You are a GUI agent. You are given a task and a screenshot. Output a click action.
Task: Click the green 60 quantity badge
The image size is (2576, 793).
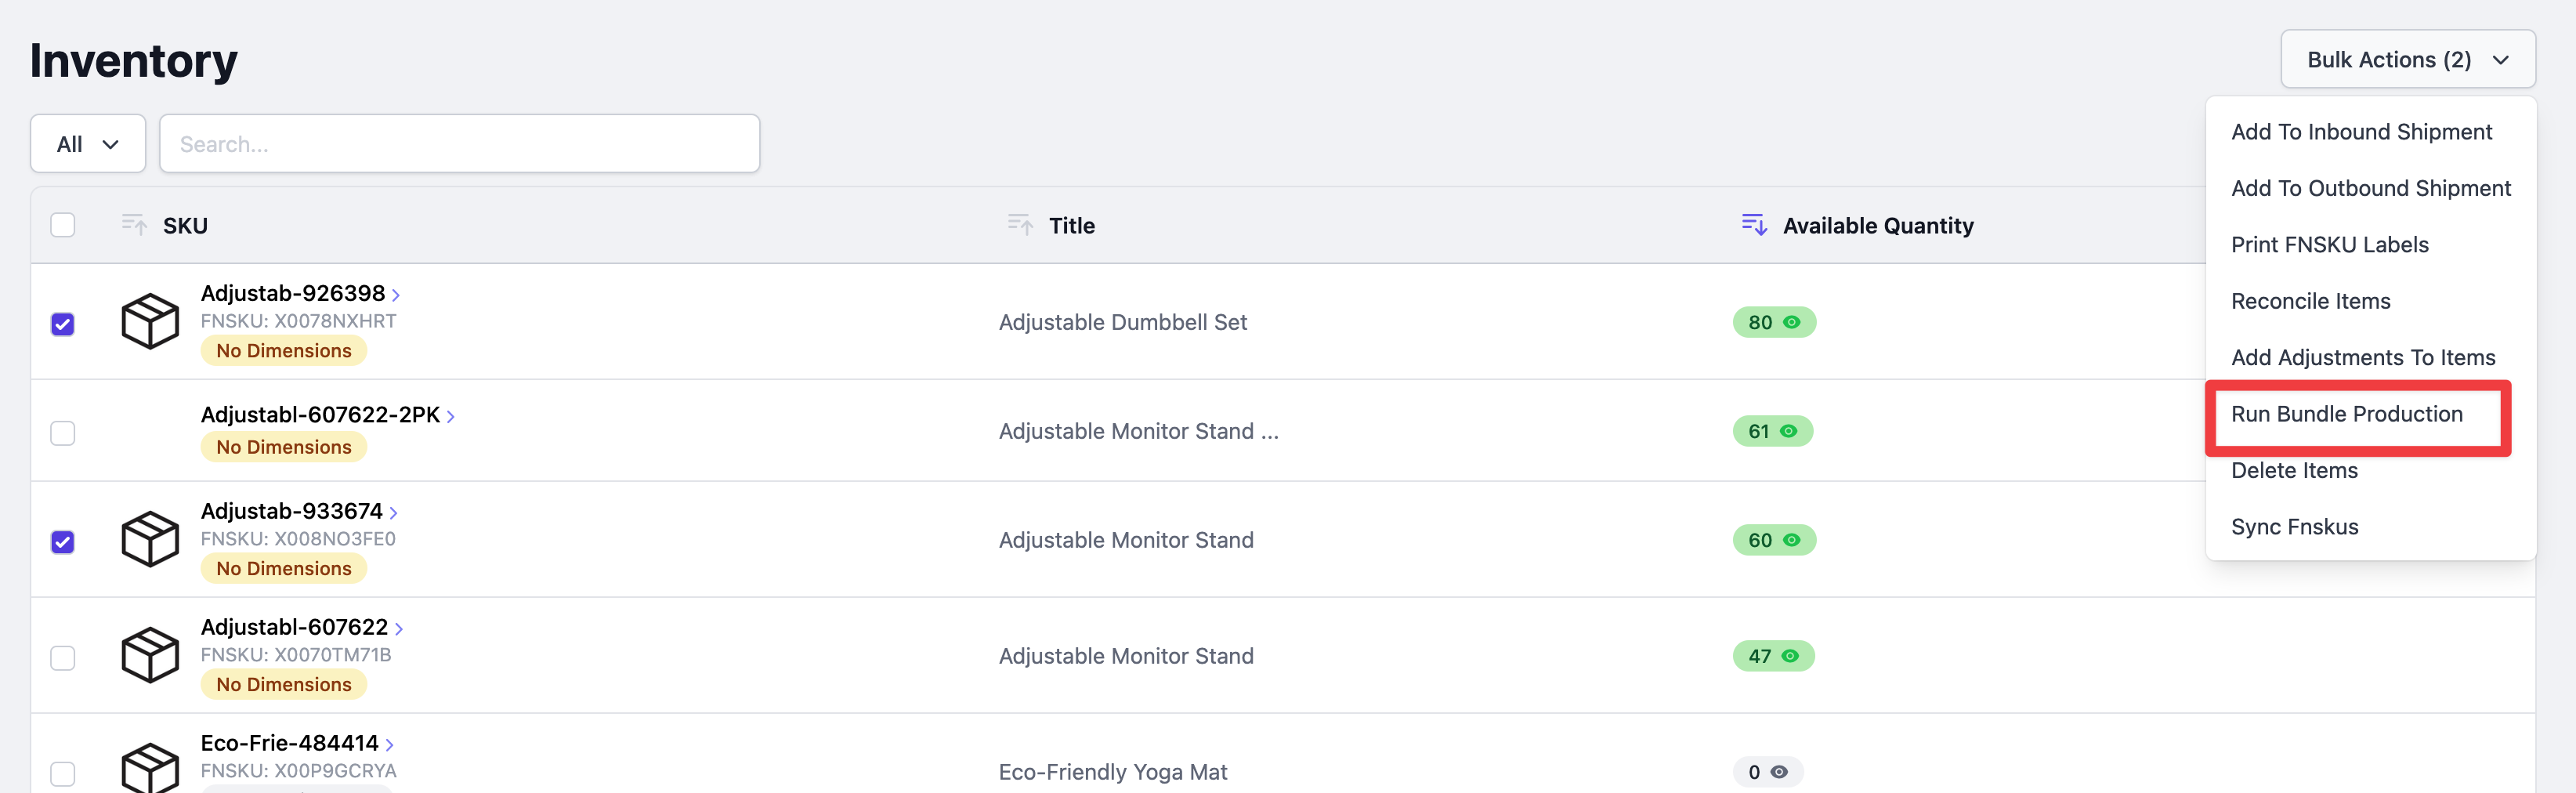[x=1773, y=540]
